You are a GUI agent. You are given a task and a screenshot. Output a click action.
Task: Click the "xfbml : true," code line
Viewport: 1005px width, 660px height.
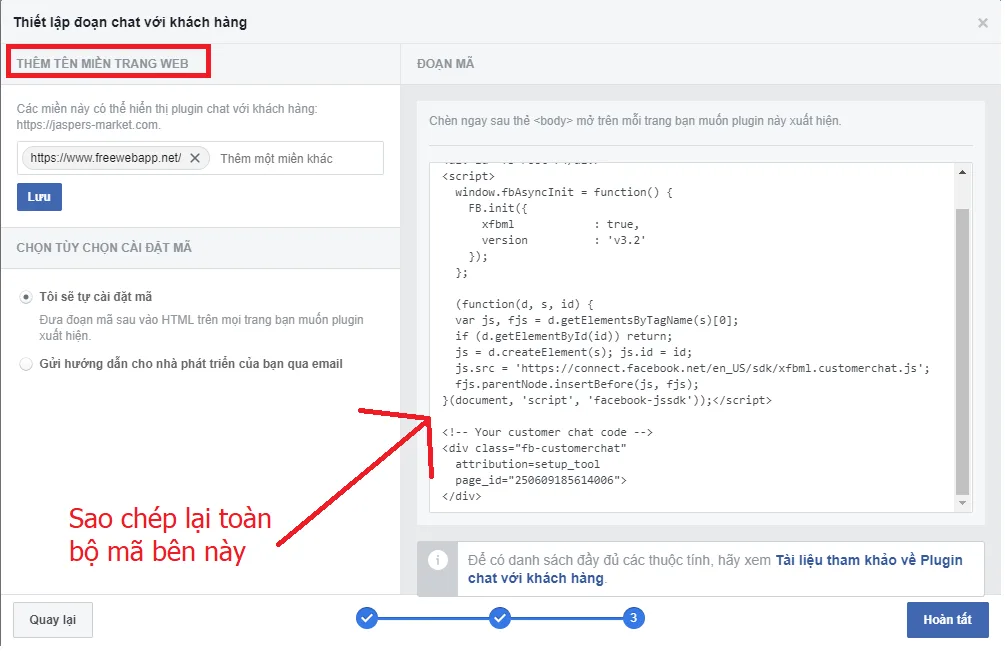tap(560, 224)
